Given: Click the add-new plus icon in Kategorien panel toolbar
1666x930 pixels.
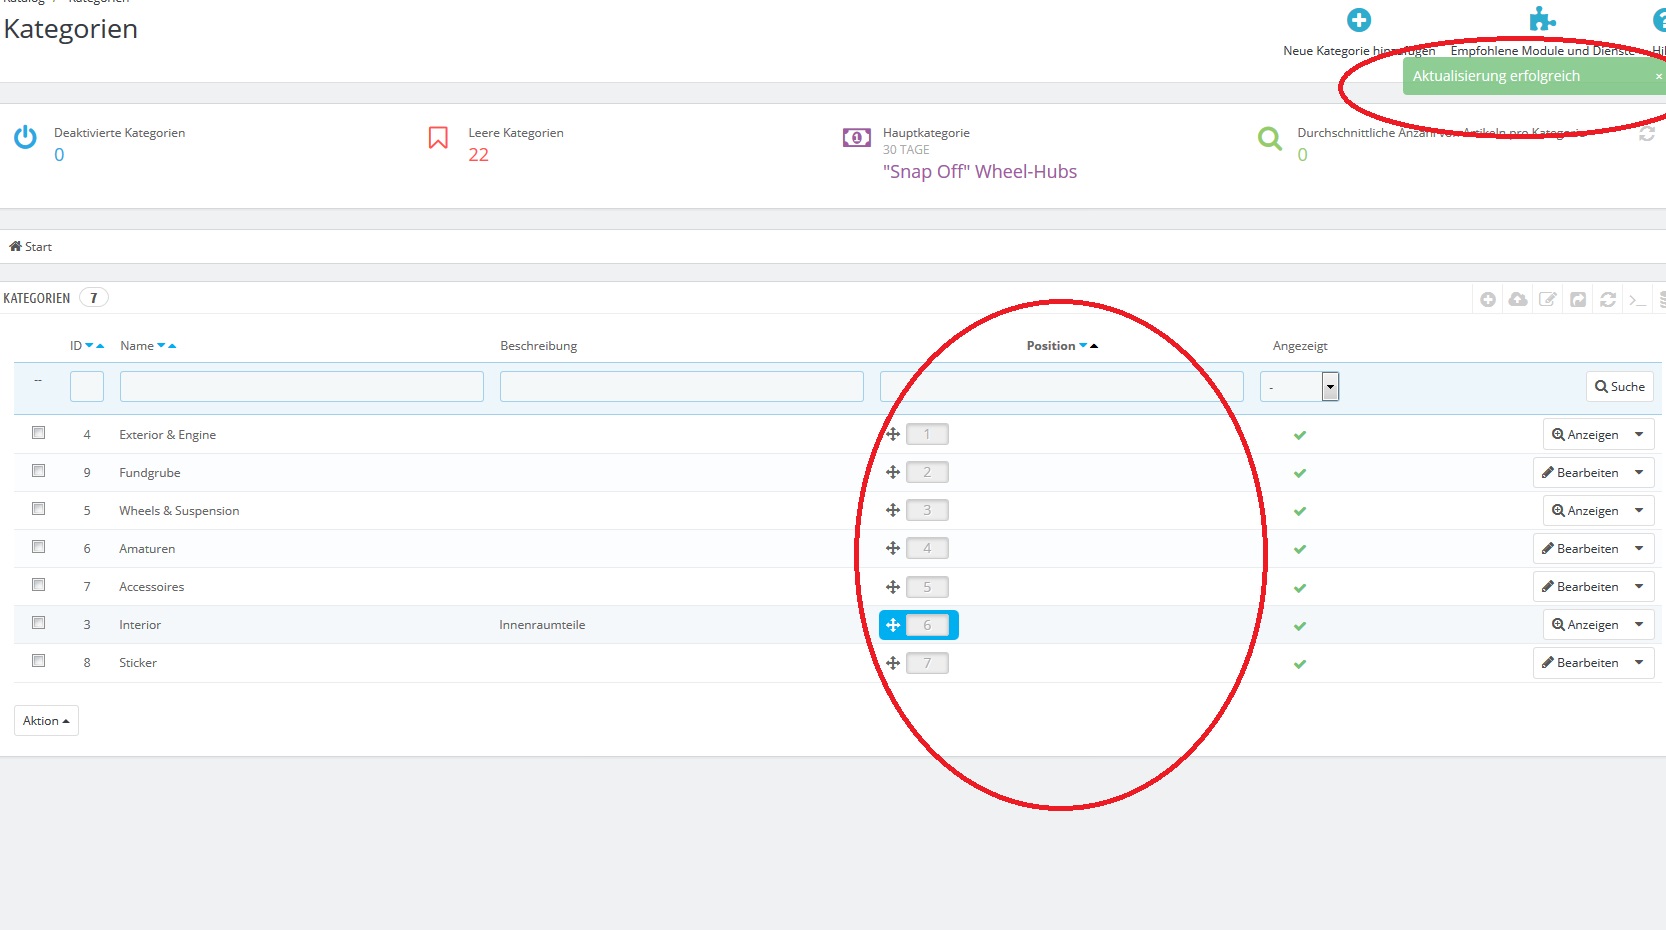Looking at the screenshot, I should 1488,299.
